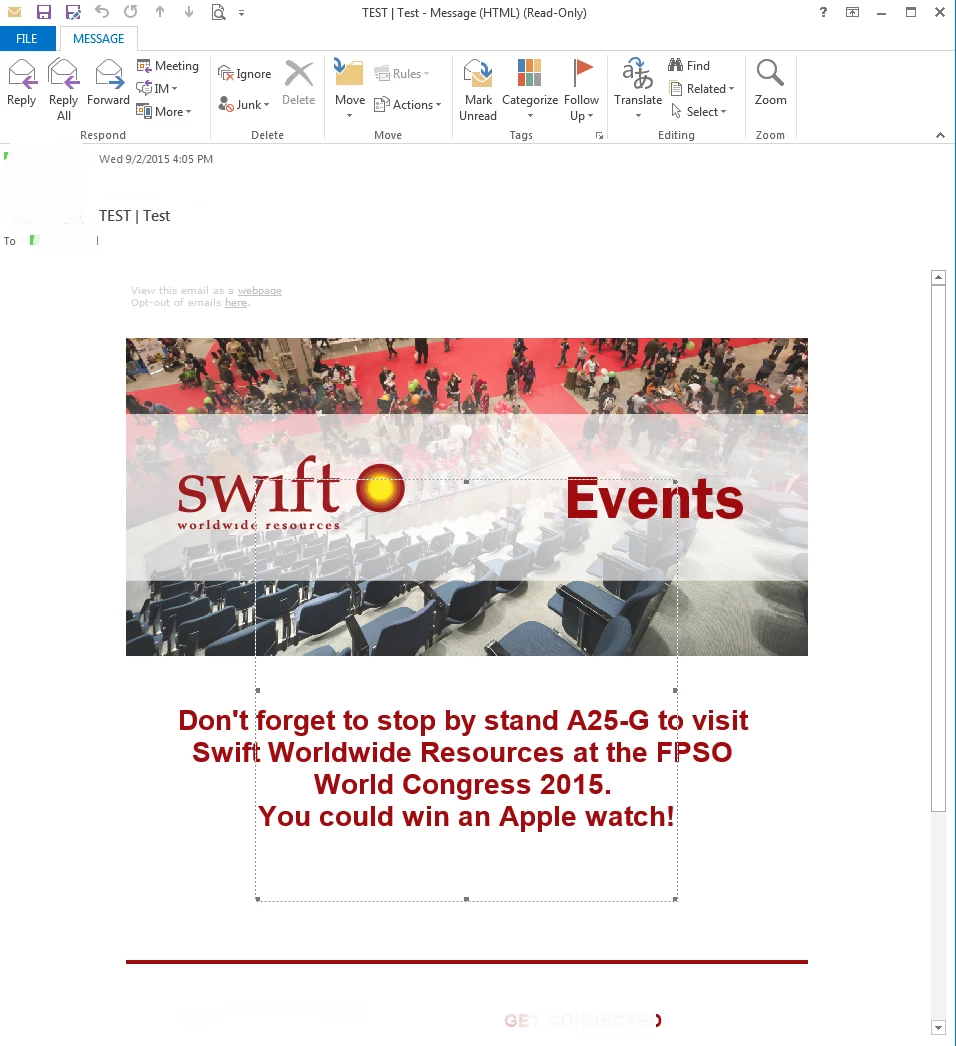The width and height of the screenshot is (956, 1046).
Task: Open the Help question mark
Action: (823, 12)
